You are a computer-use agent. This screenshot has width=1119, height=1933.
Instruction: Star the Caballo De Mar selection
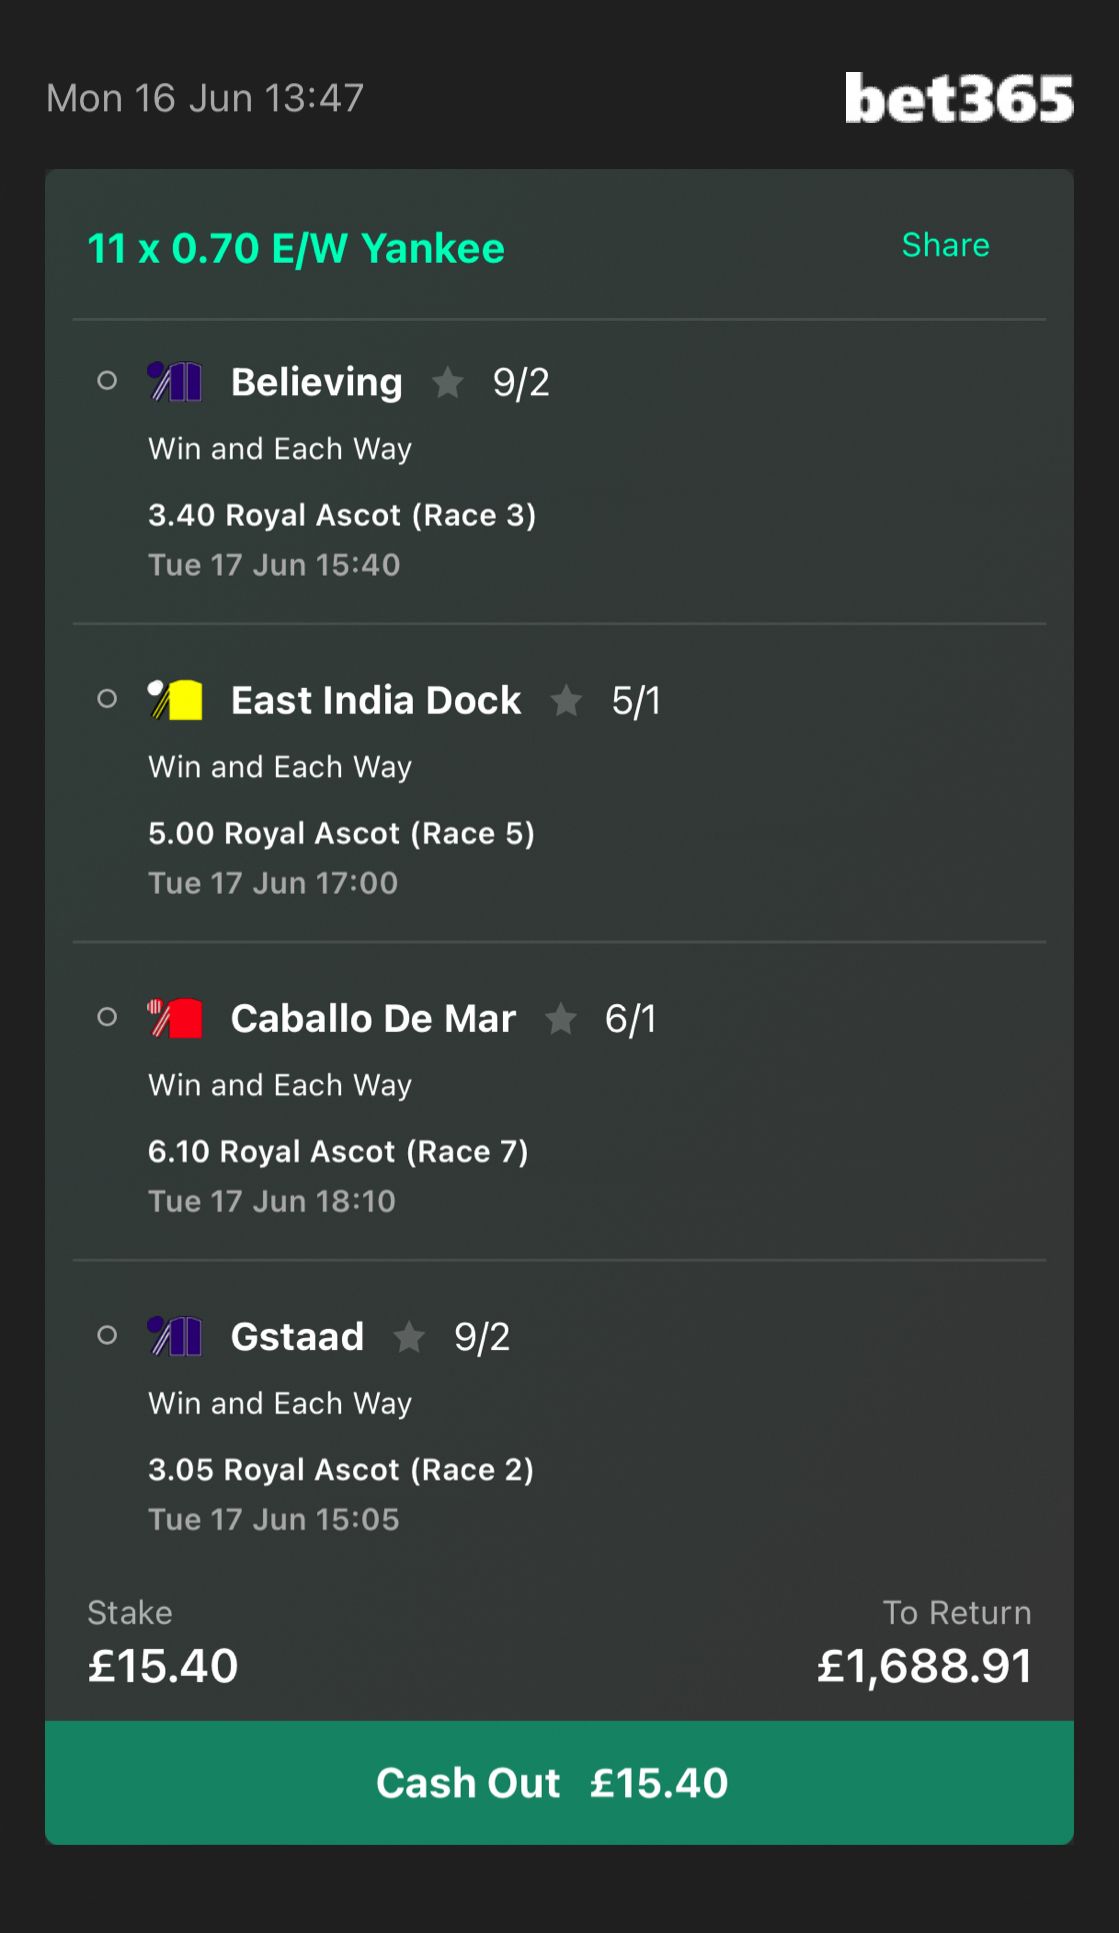(560, 1018)
